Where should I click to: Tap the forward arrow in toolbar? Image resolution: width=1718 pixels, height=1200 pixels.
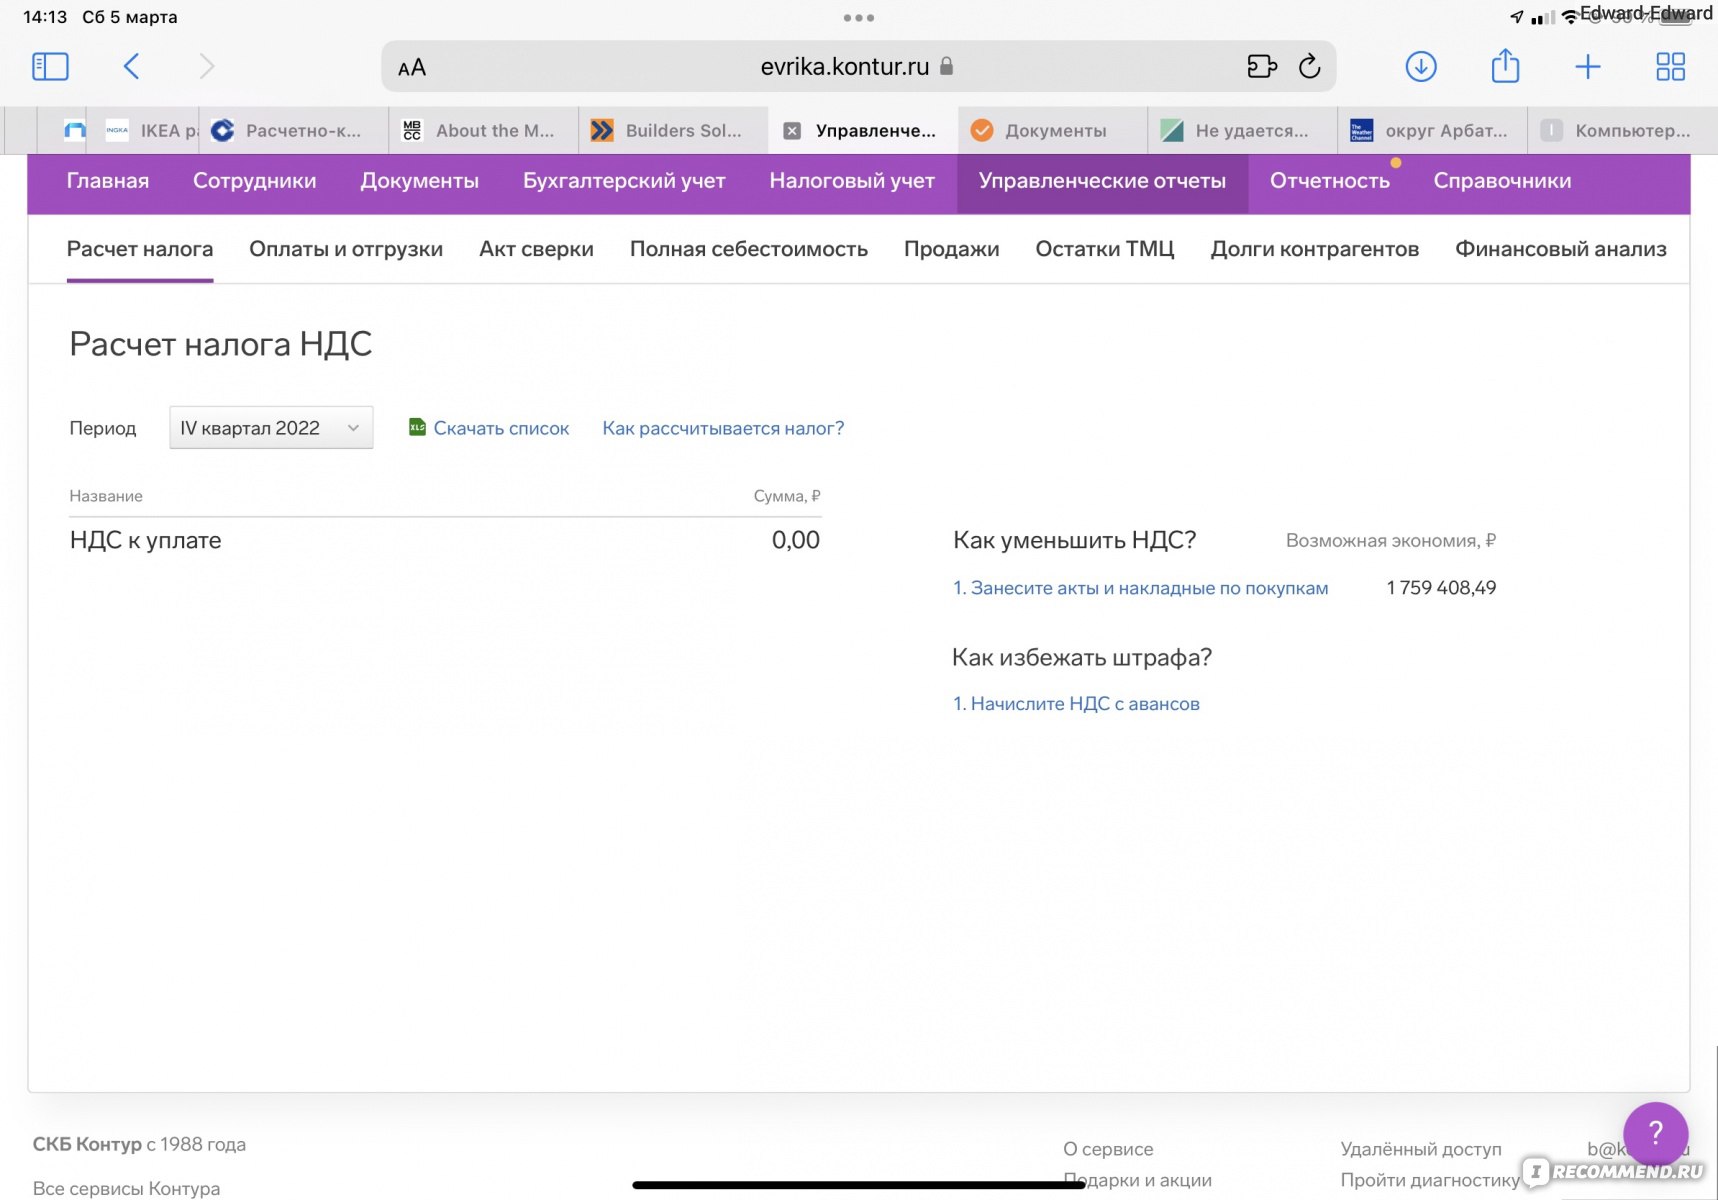pos(206,67)
